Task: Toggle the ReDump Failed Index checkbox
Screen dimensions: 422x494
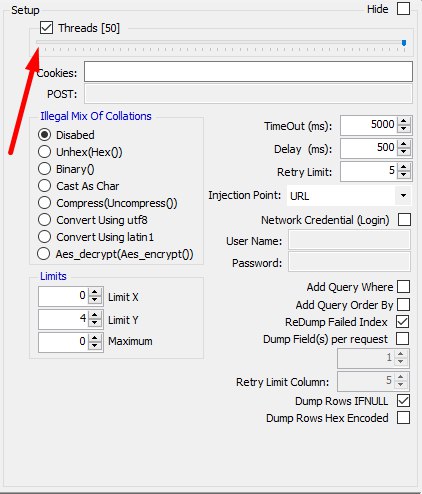Action: click(x=403, y=322)
